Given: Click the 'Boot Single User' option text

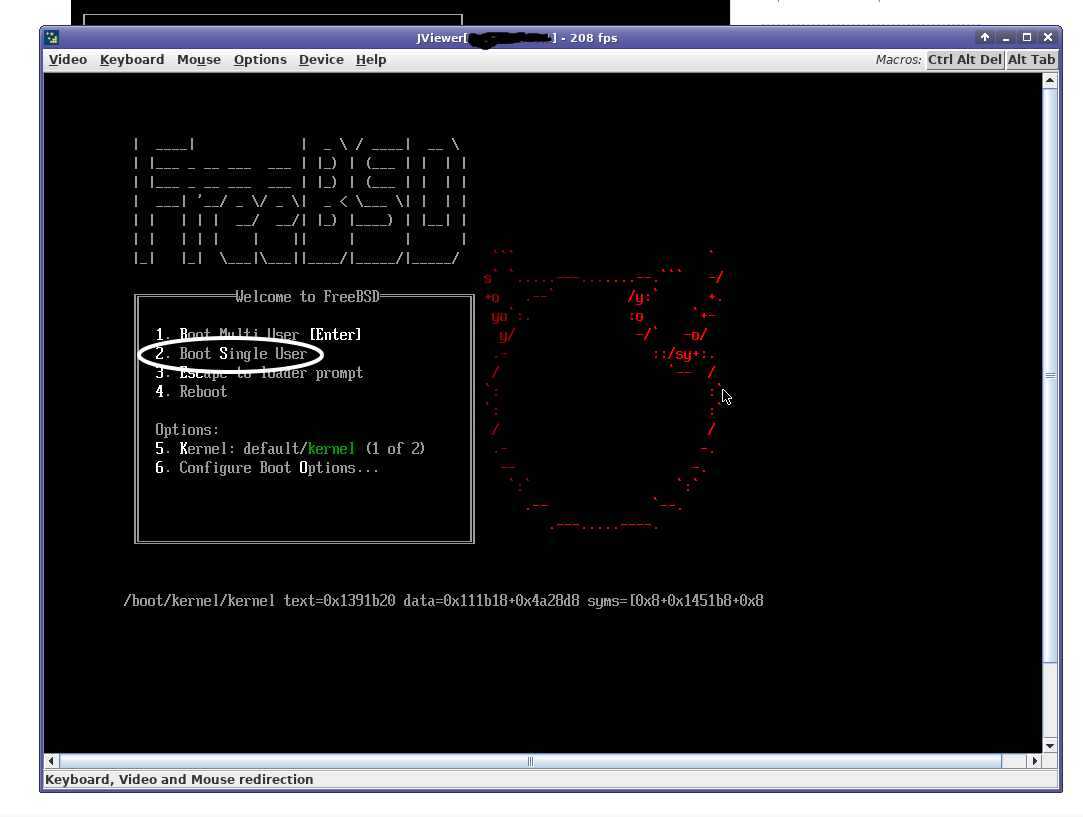Looking at the screenshot, I should coord(243,354).
